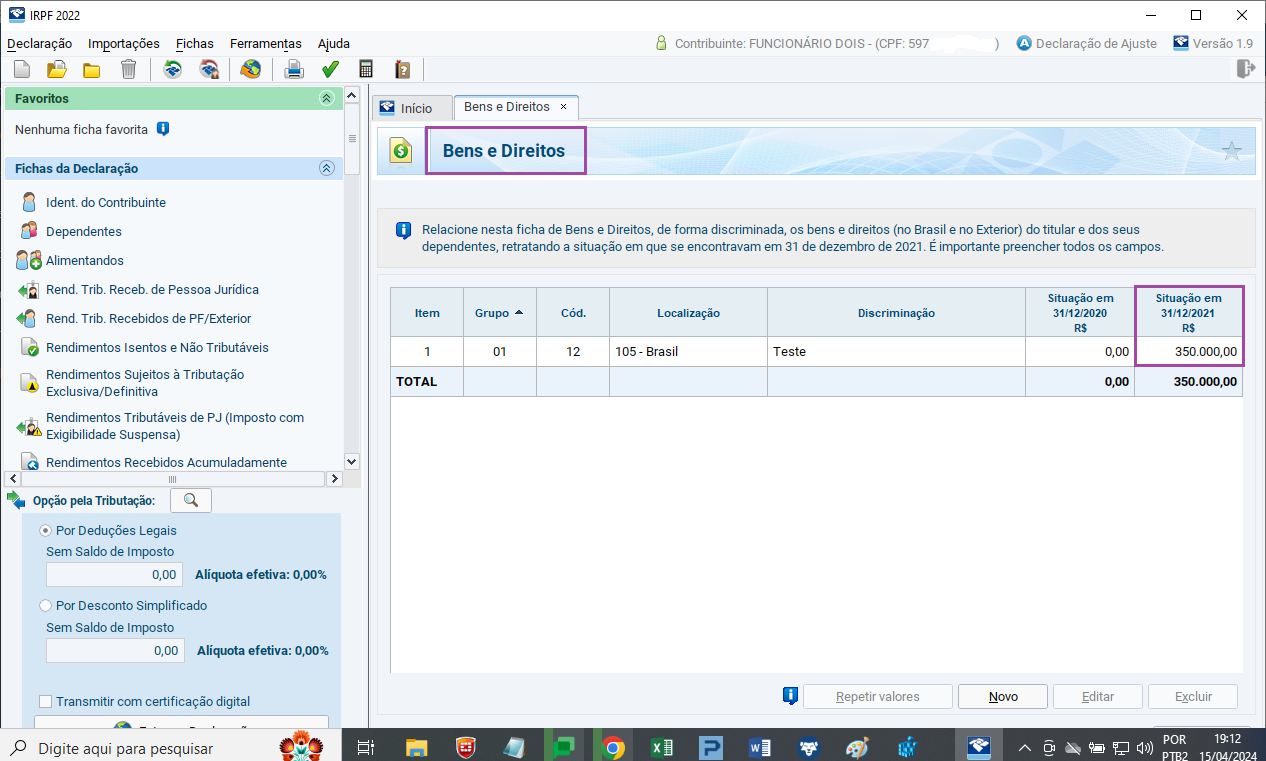Collapse the Favoritos panel
The width and height of the screenshot is (1266, 761).
[326, 99]
